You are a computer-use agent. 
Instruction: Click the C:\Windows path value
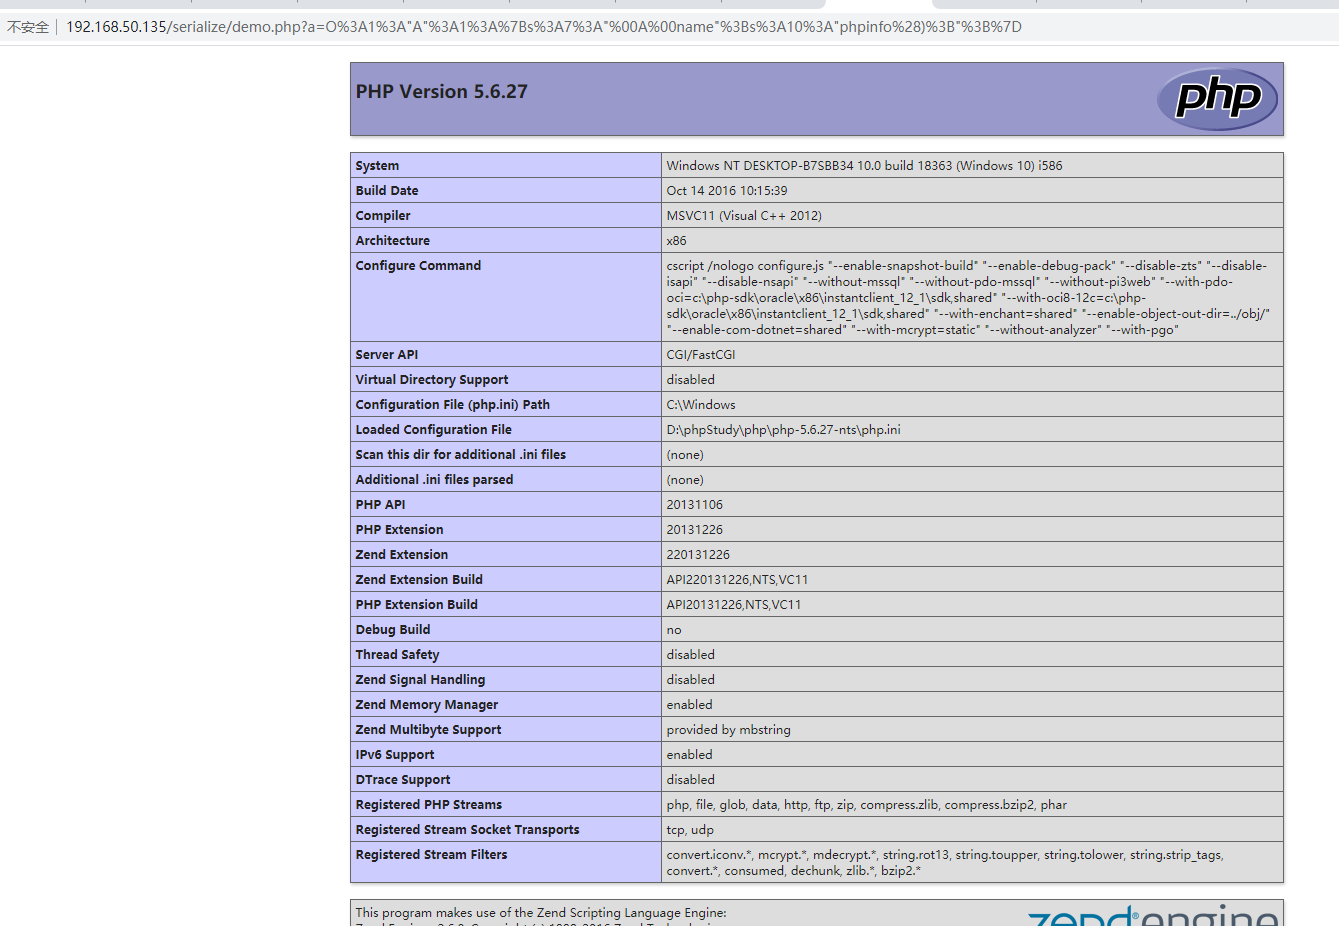click(x=701, y=405)
